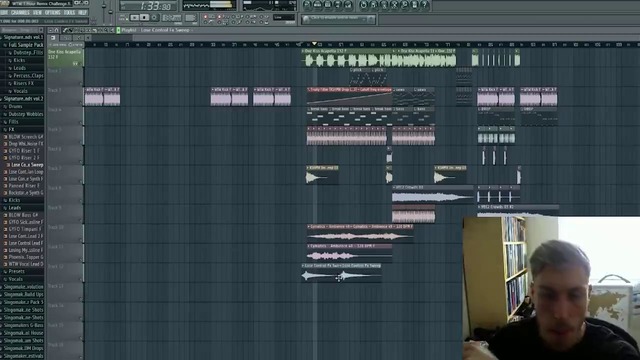Toggle mute dot on Track 3 header
640x360 pixels.
(81, 102)
